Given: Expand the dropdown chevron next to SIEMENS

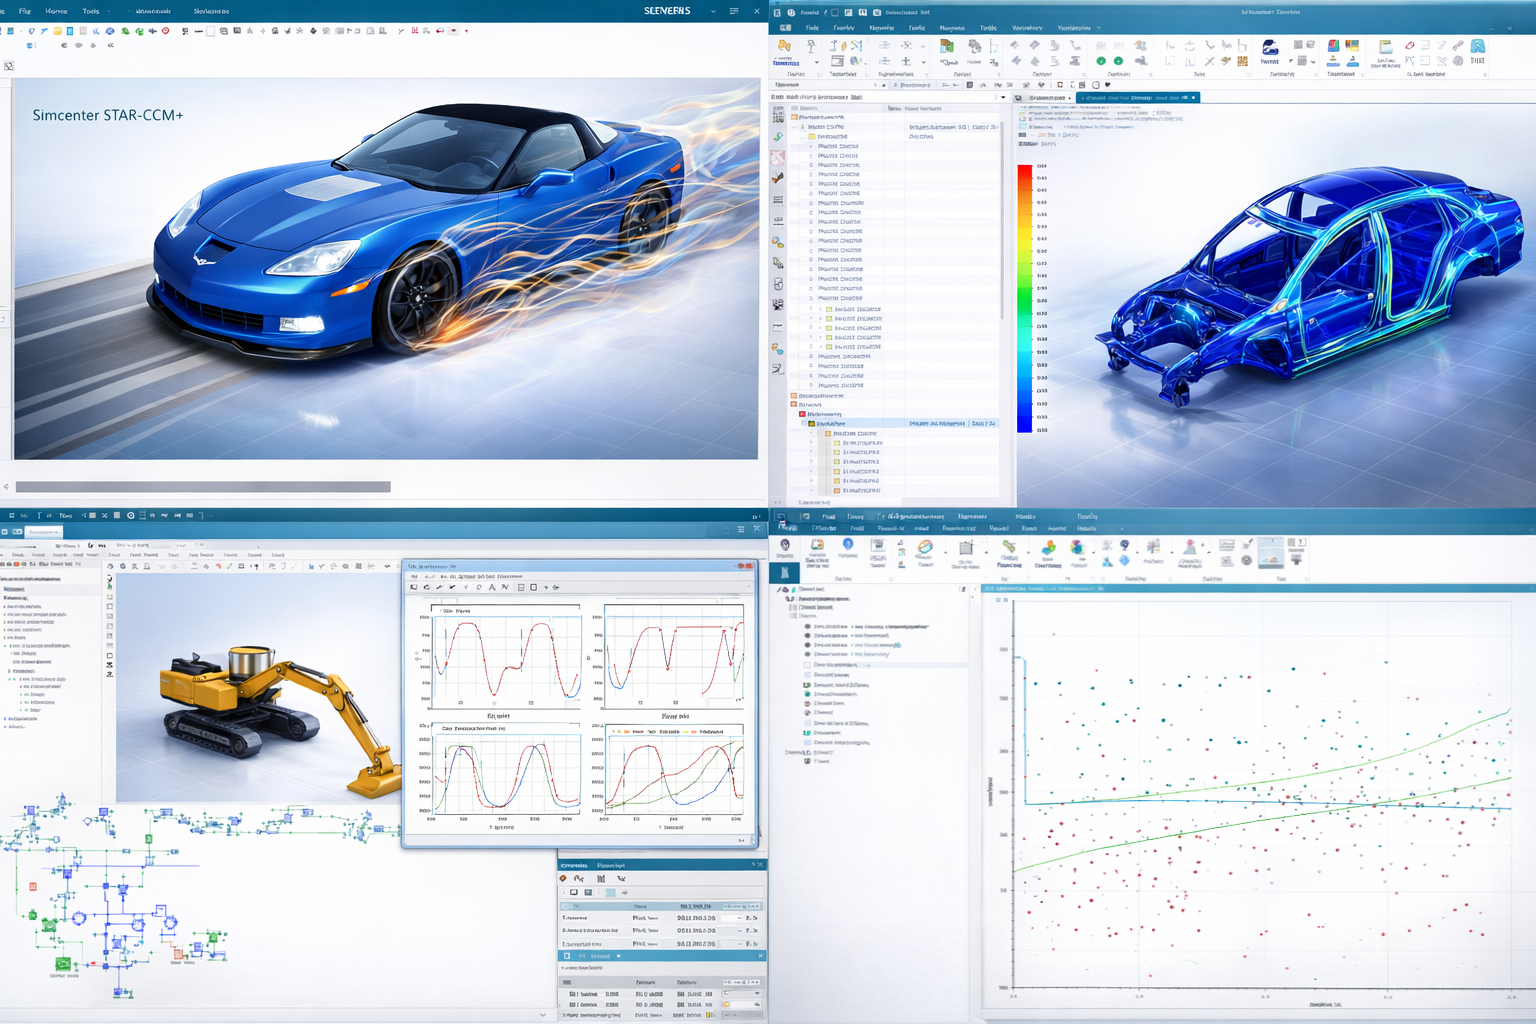Looking at the screenshot, I should 713,11.
